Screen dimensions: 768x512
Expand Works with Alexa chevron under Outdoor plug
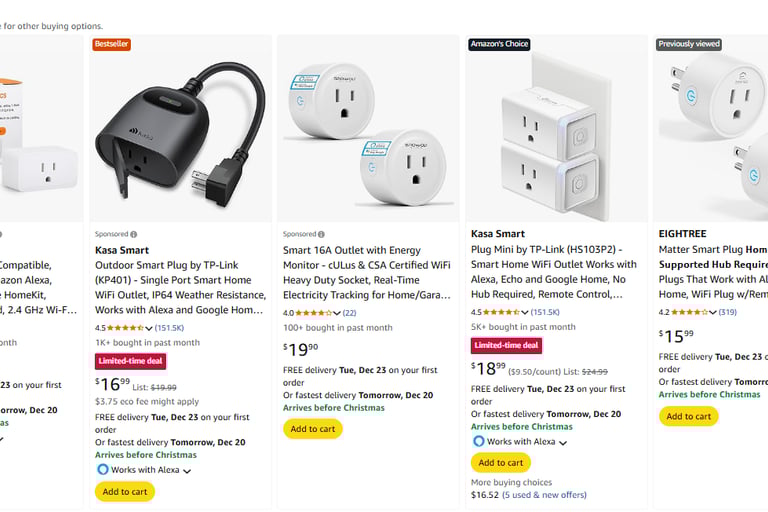pos(187,470)
